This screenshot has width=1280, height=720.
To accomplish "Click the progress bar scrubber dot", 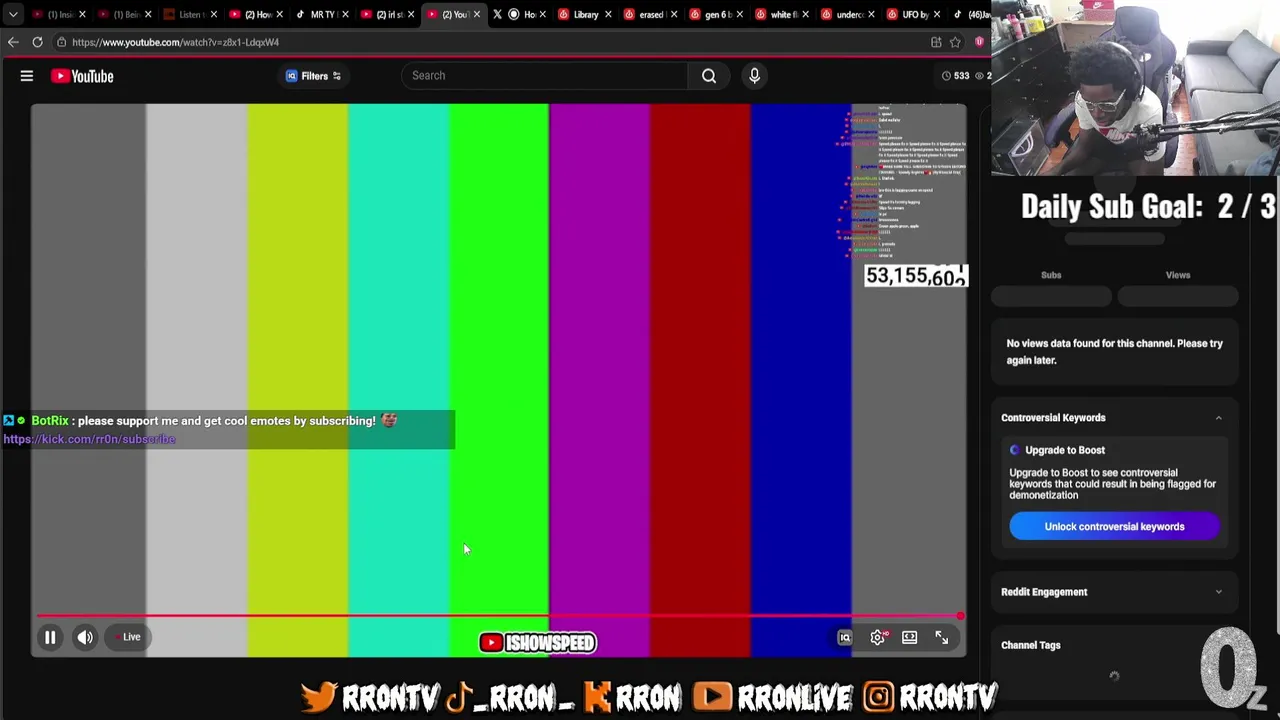I will [x=960, y=616].
